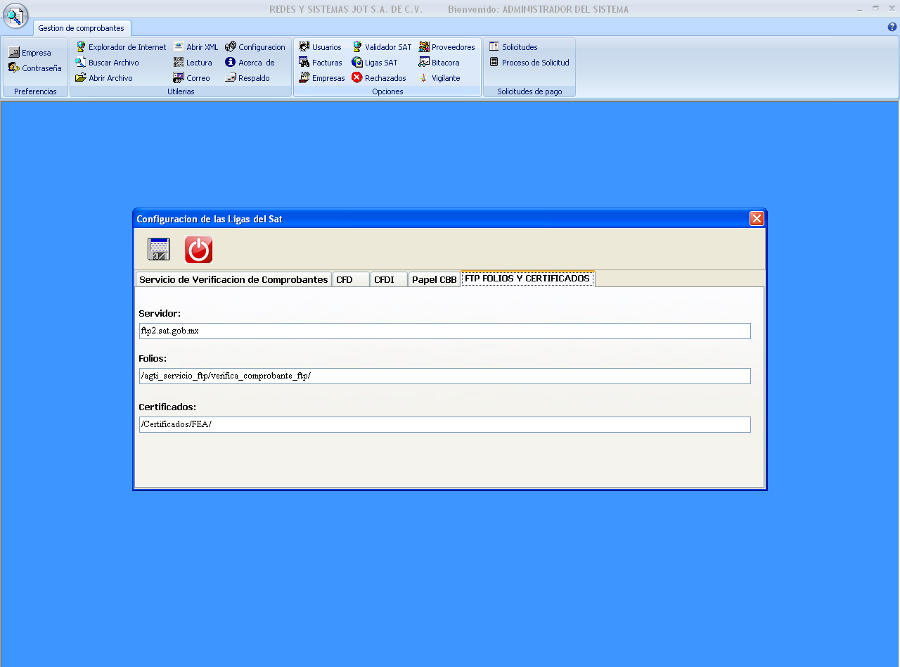
Task: Open Servicio de Verificacion de Comprobantes tab
Action: click(x=233, y=280)
